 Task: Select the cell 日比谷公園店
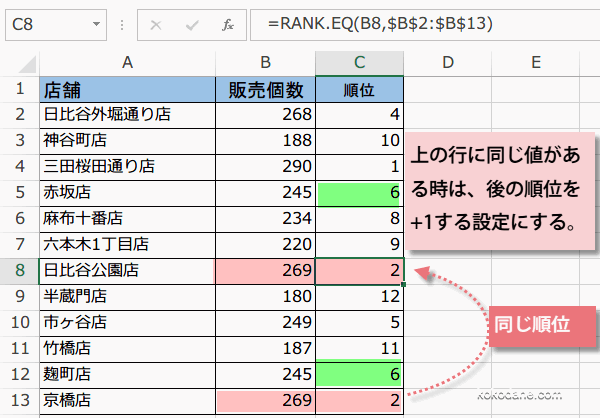pyautogui.click(x=127, y=271)
